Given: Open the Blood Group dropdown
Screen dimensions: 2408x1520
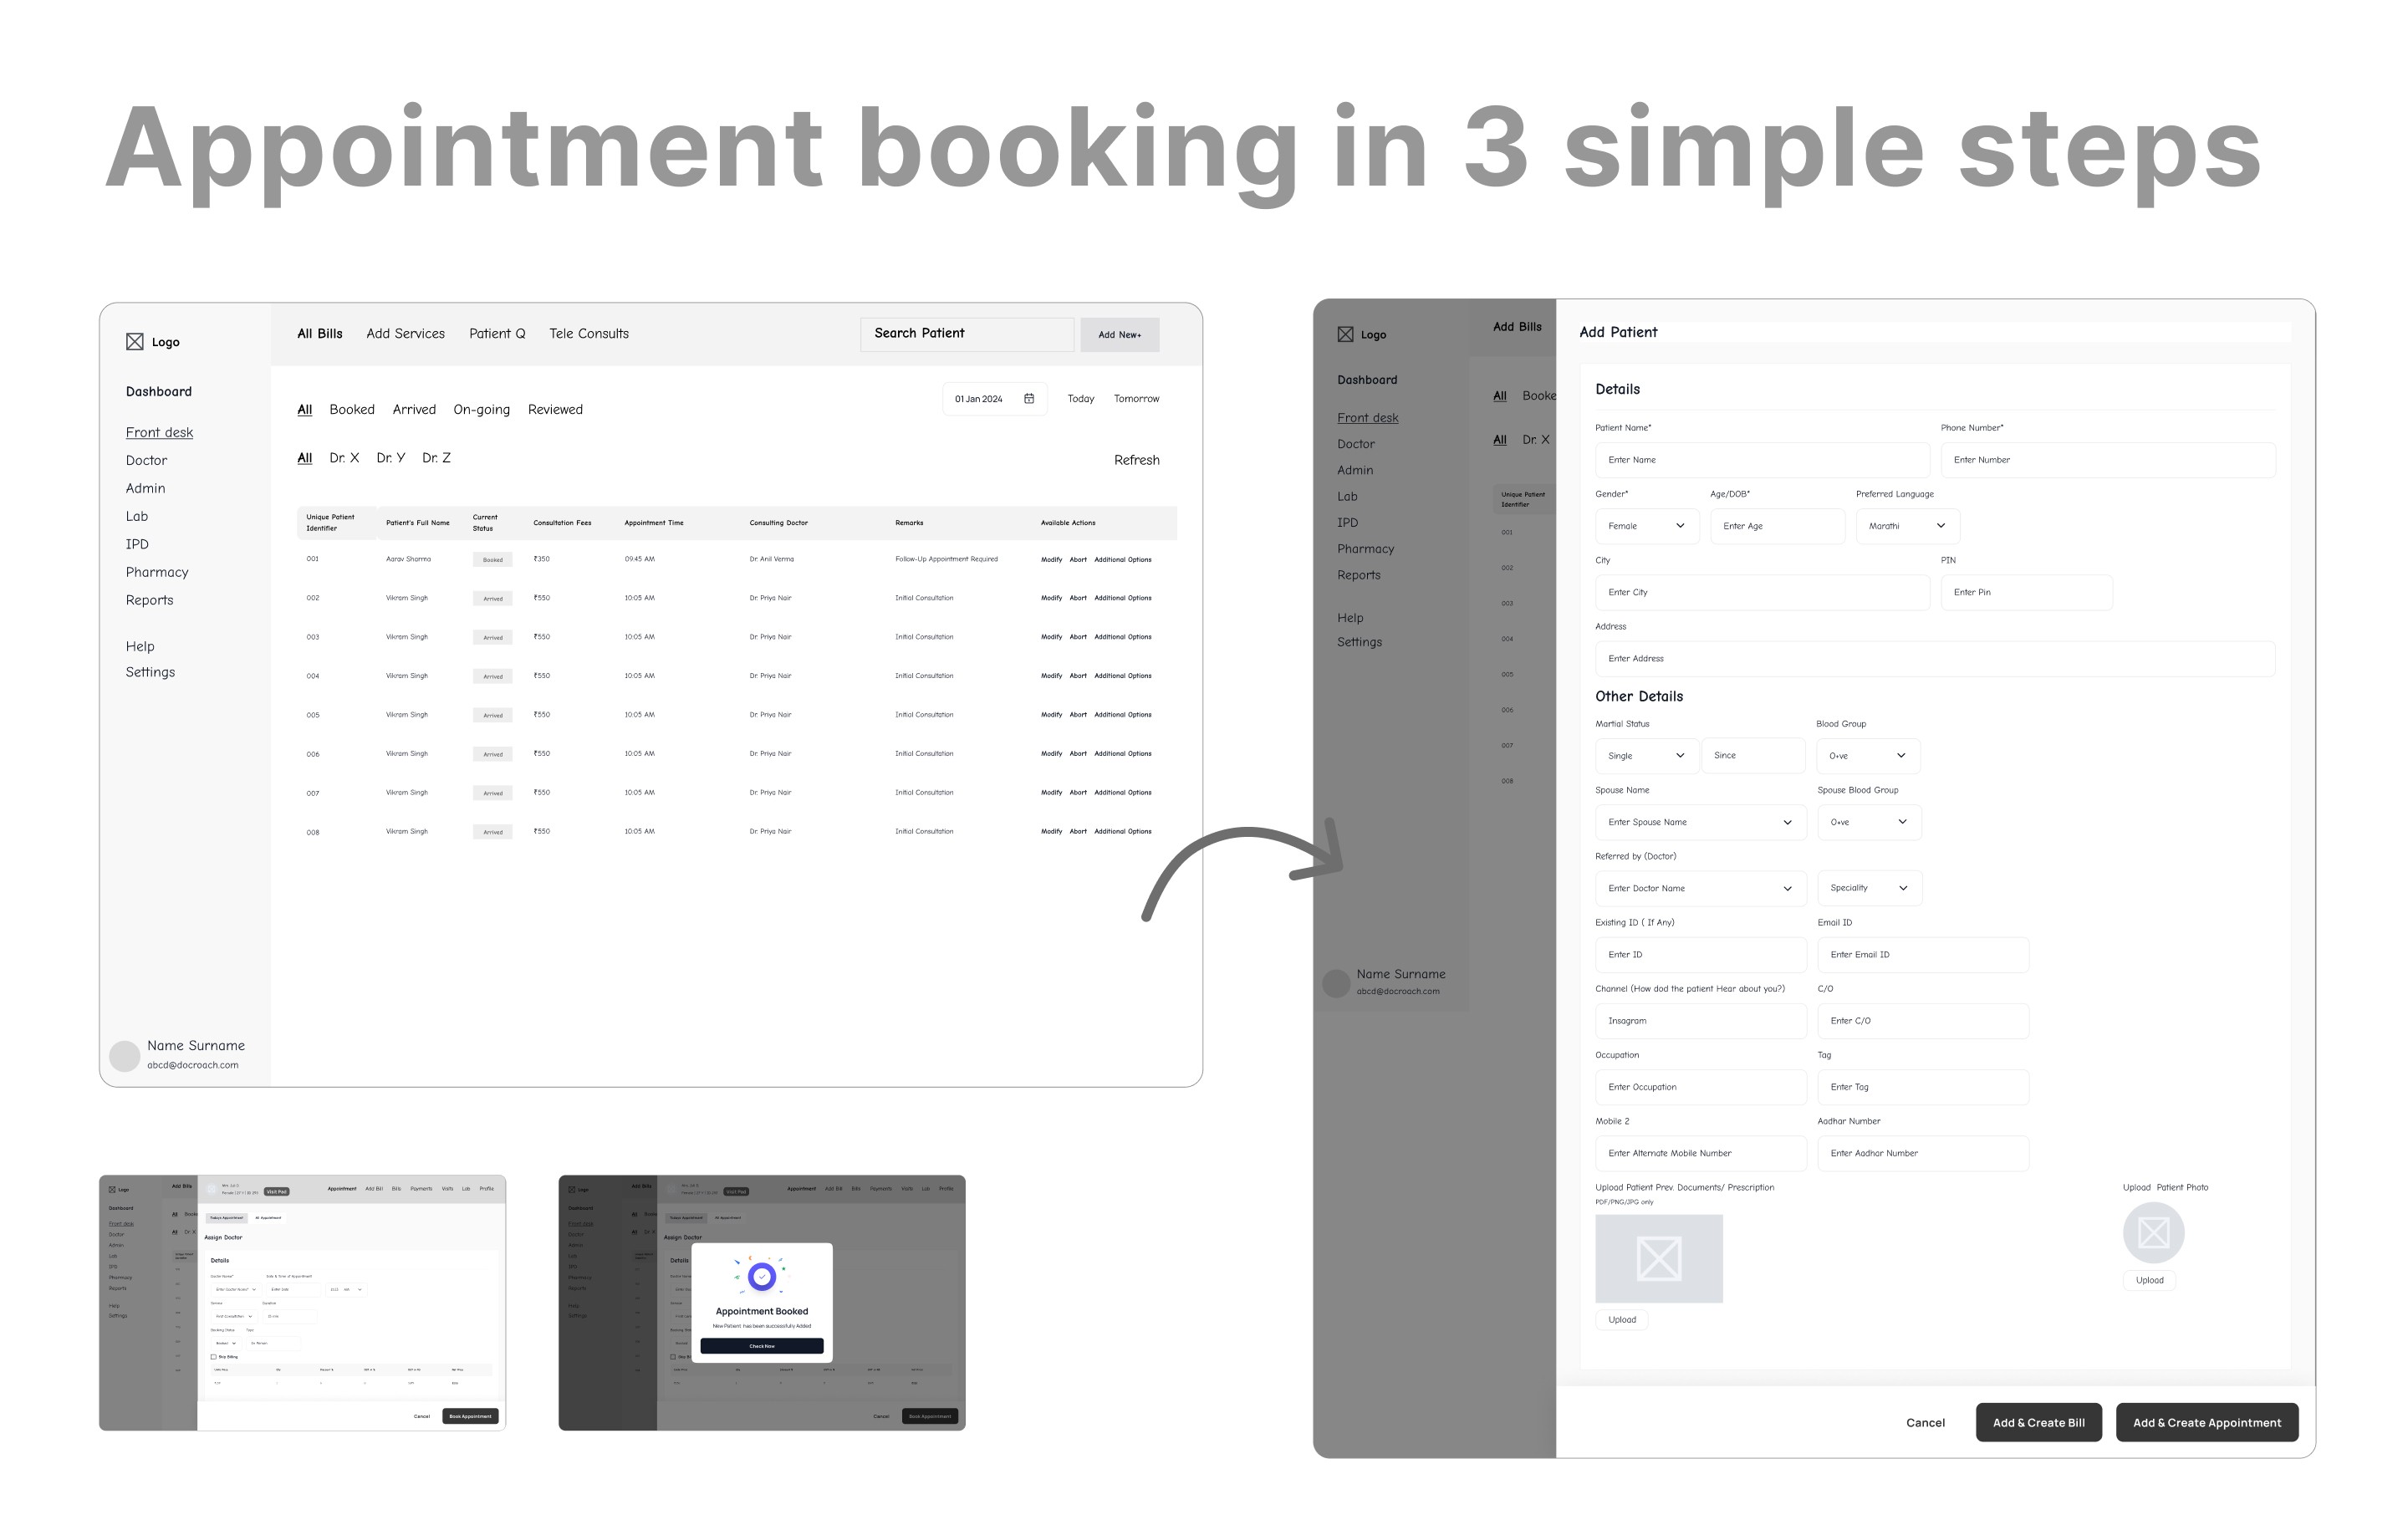Looking at the screenshot, I should [x=1867, y=756].
